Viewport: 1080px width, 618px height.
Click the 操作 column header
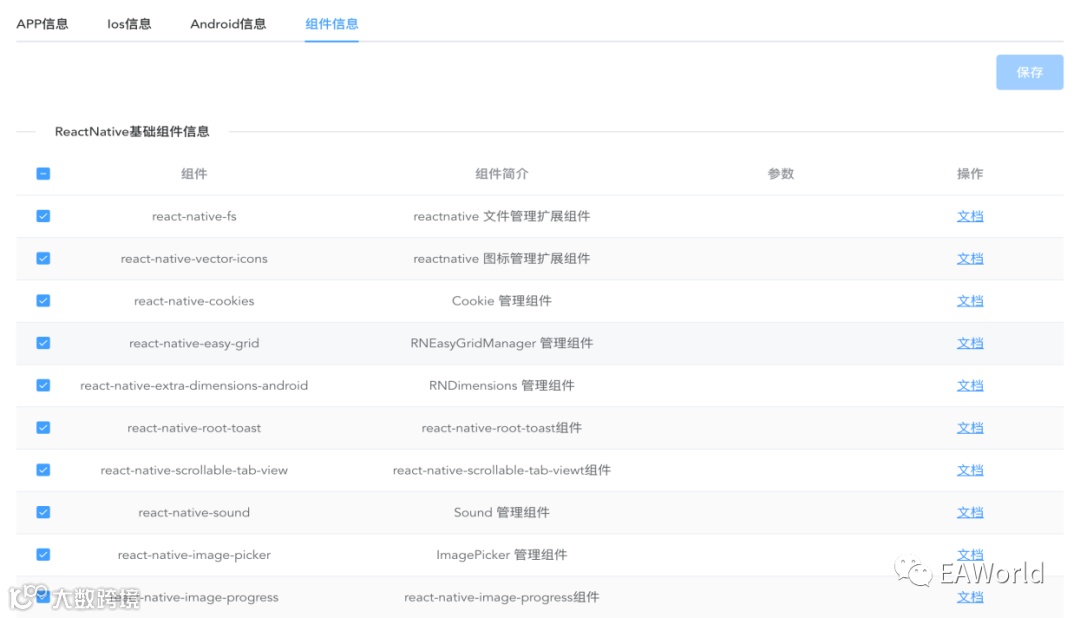point(970,174)
